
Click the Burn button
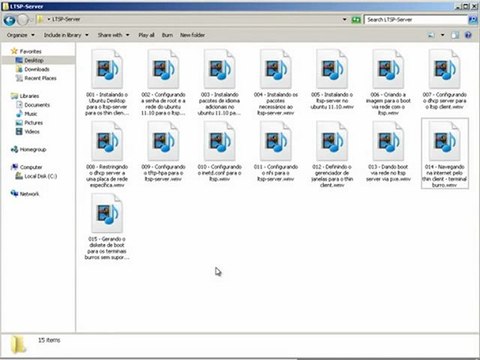(x=167, y=35)
